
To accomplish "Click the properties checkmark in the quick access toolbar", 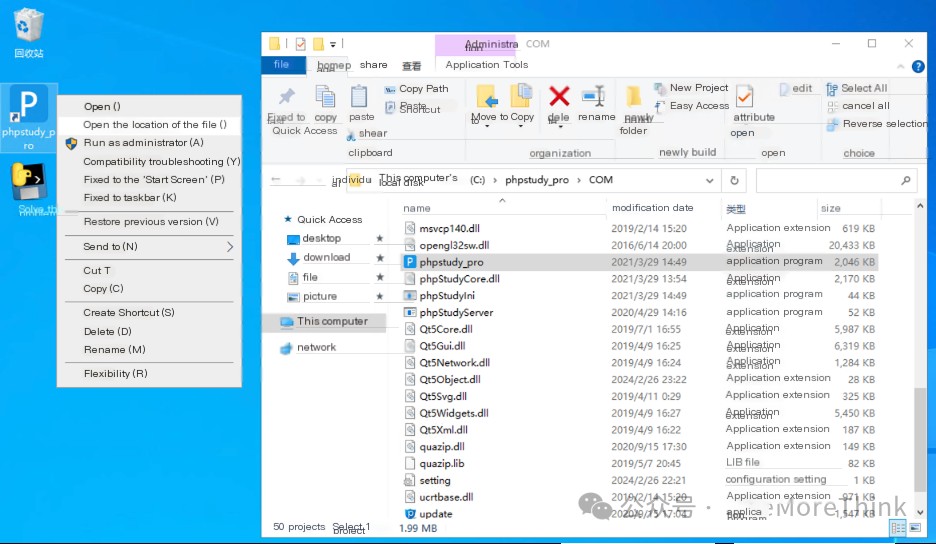I will [x=300, y=44].
